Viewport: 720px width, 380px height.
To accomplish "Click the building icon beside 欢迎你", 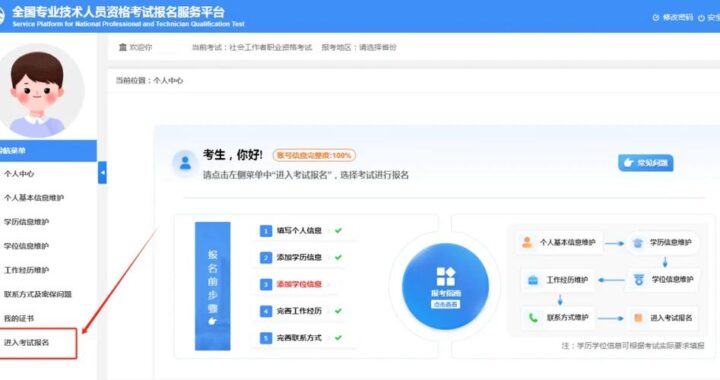I will (123, 47).
